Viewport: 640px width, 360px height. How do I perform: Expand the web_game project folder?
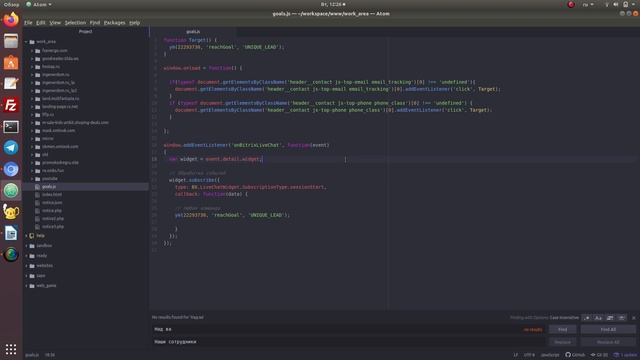click(27, 286)
